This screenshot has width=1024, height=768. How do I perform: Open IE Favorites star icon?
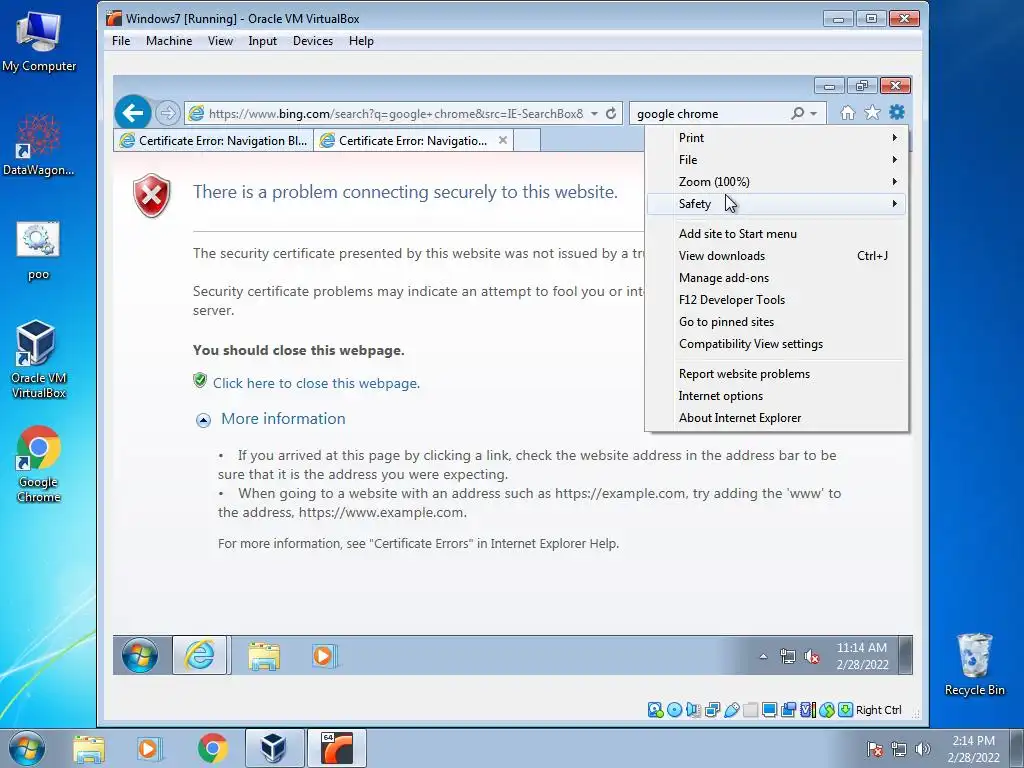click(872, 113)
